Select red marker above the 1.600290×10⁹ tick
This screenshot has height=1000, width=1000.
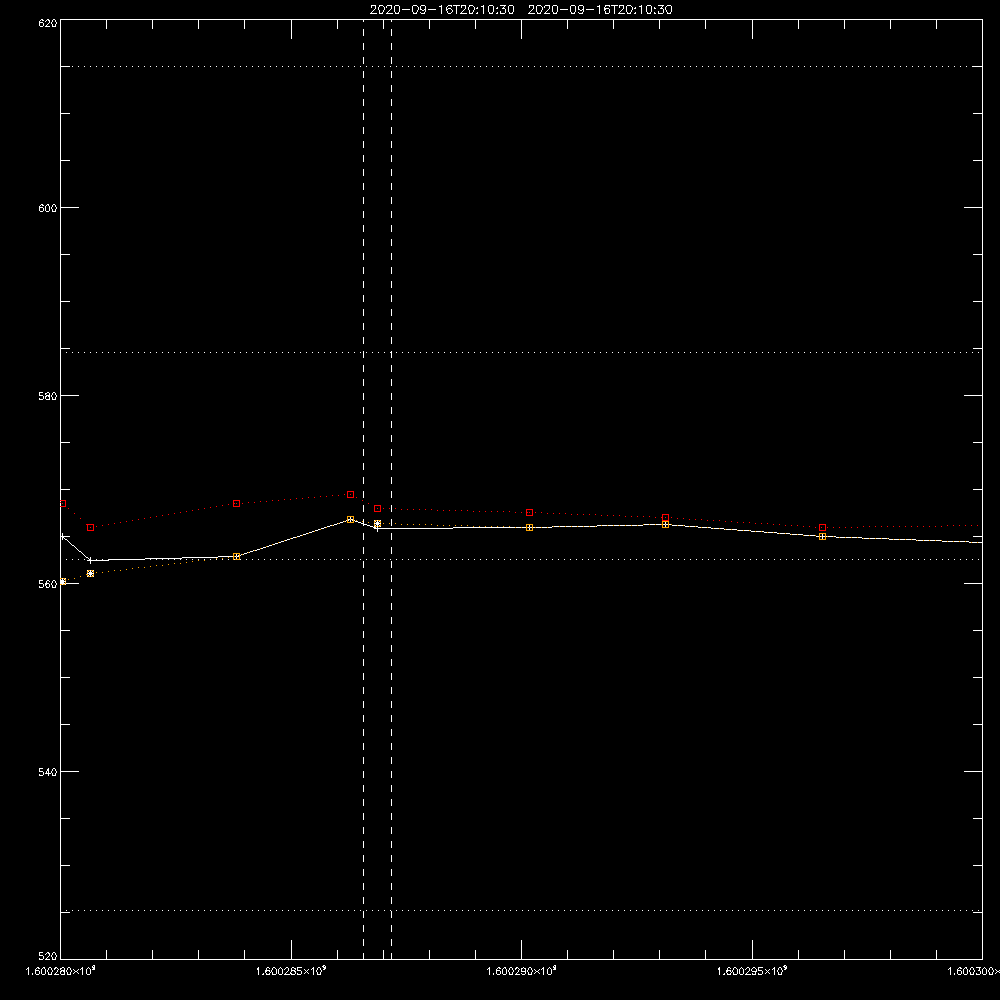529,513
